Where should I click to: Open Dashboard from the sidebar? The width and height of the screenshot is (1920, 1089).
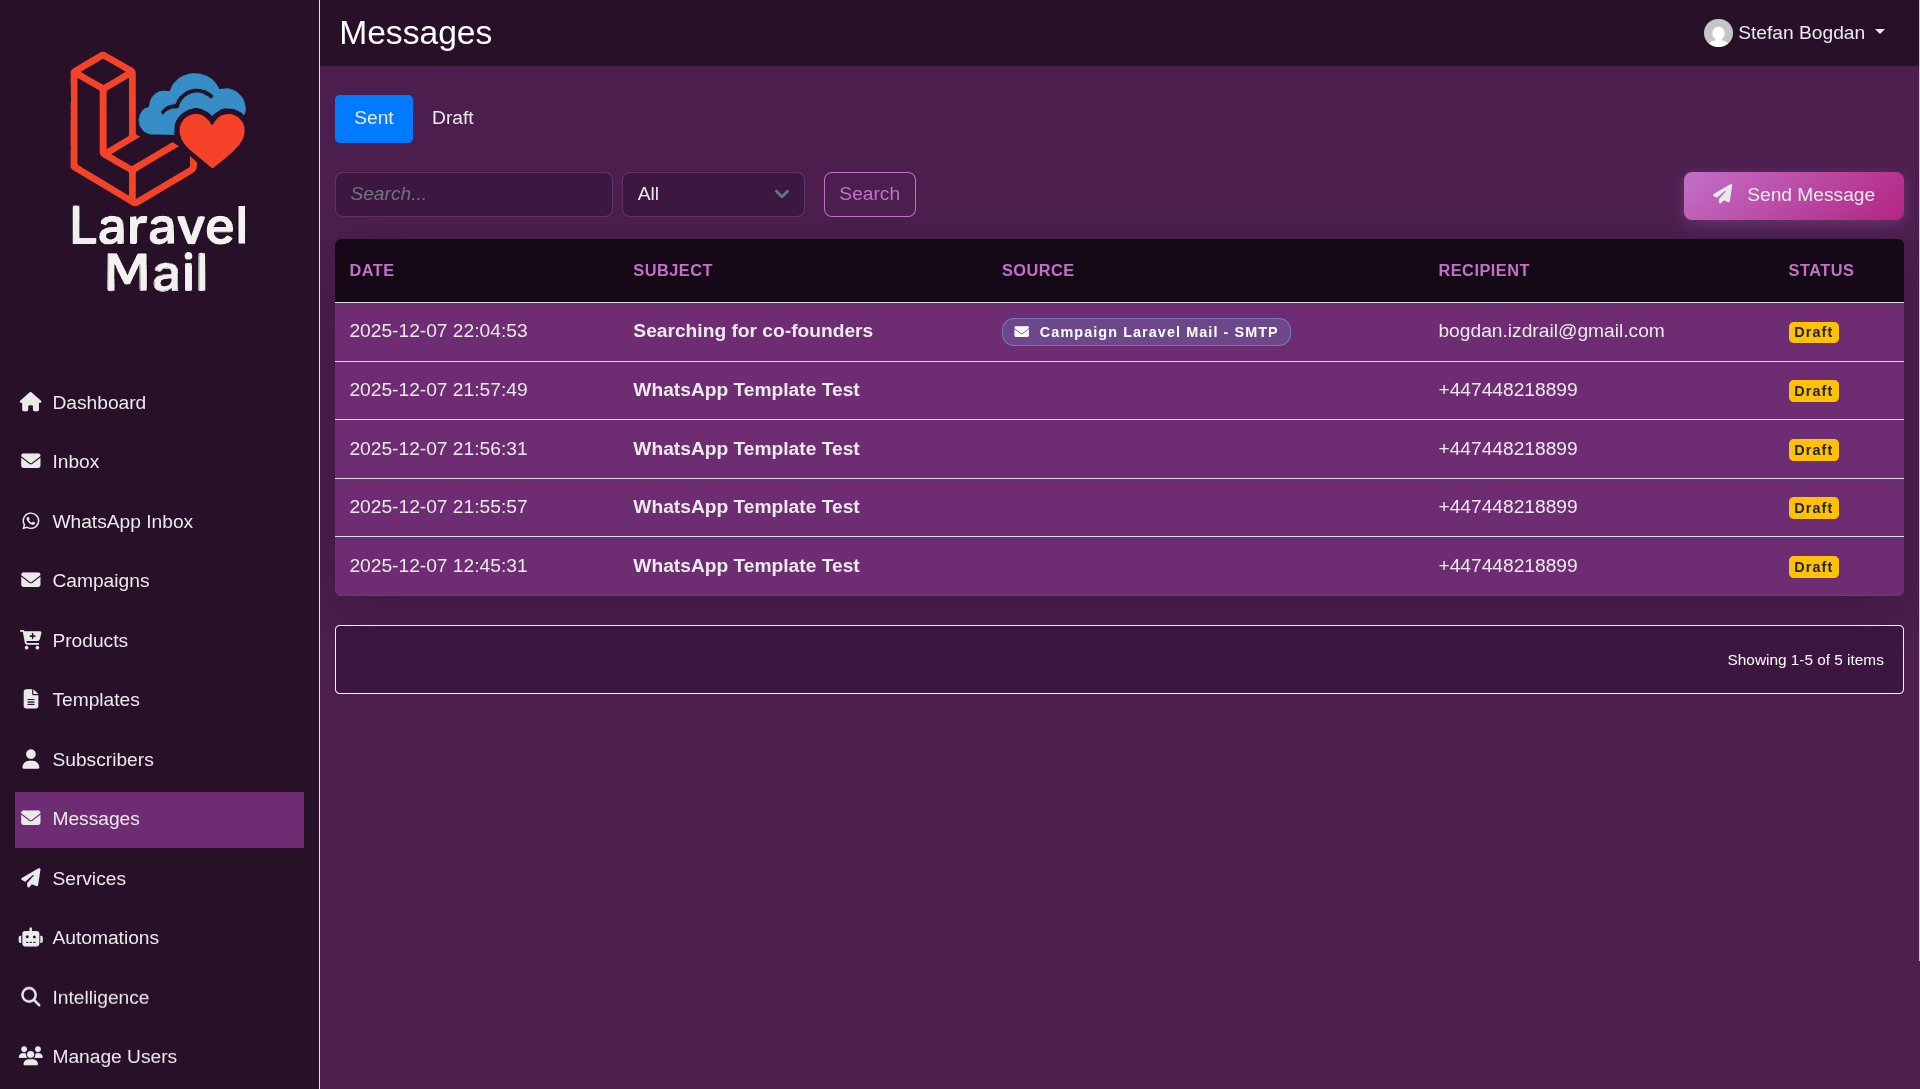coord(159,403)
